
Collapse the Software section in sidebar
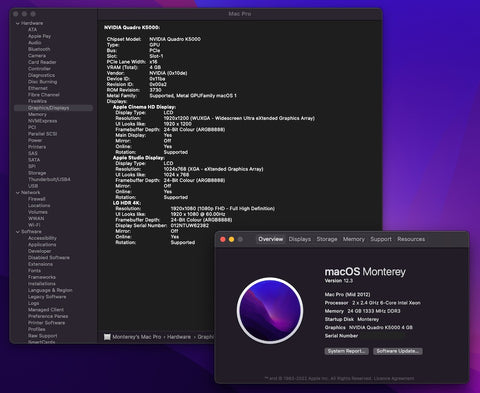[18, 232]
